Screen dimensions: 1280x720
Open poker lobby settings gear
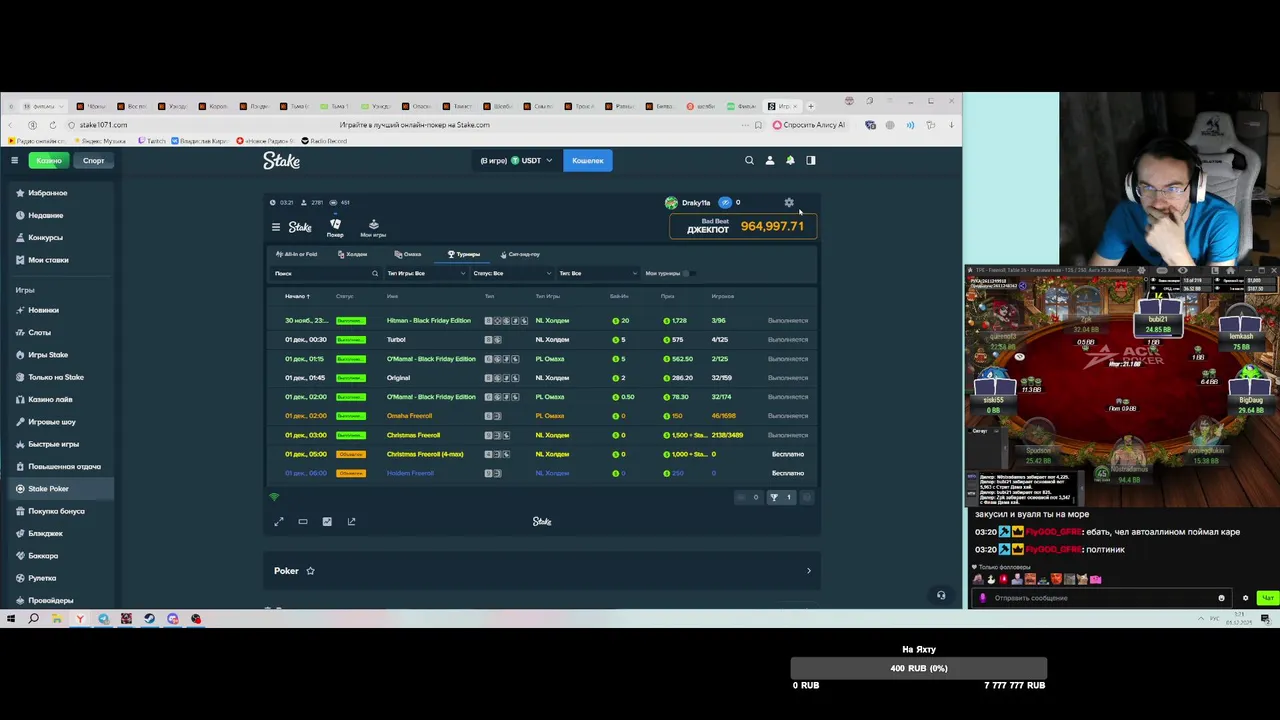(789, 203)
